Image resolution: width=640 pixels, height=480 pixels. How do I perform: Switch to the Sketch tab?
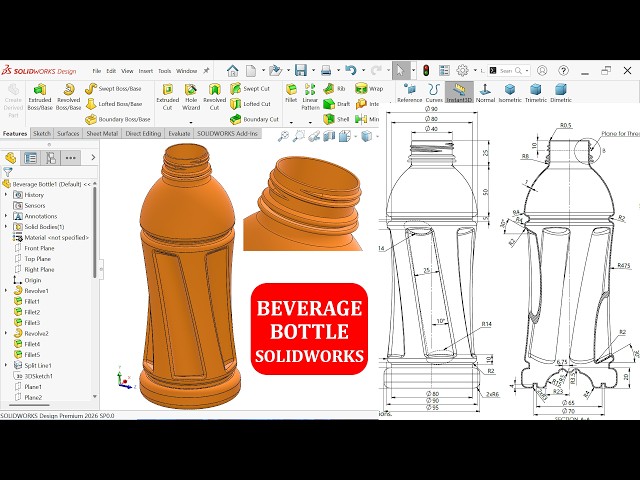[42, 133]
